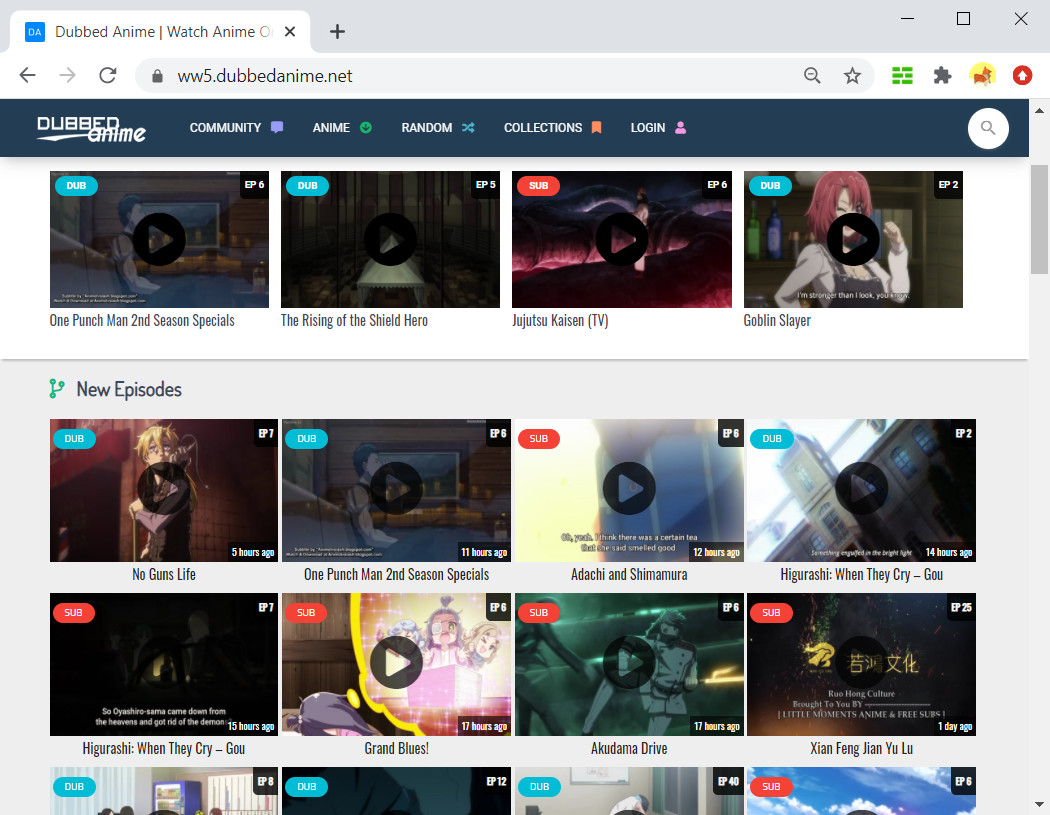Open the green grid extension icon
This screenshot has width=1050, height=815.
tap(902, 76)
